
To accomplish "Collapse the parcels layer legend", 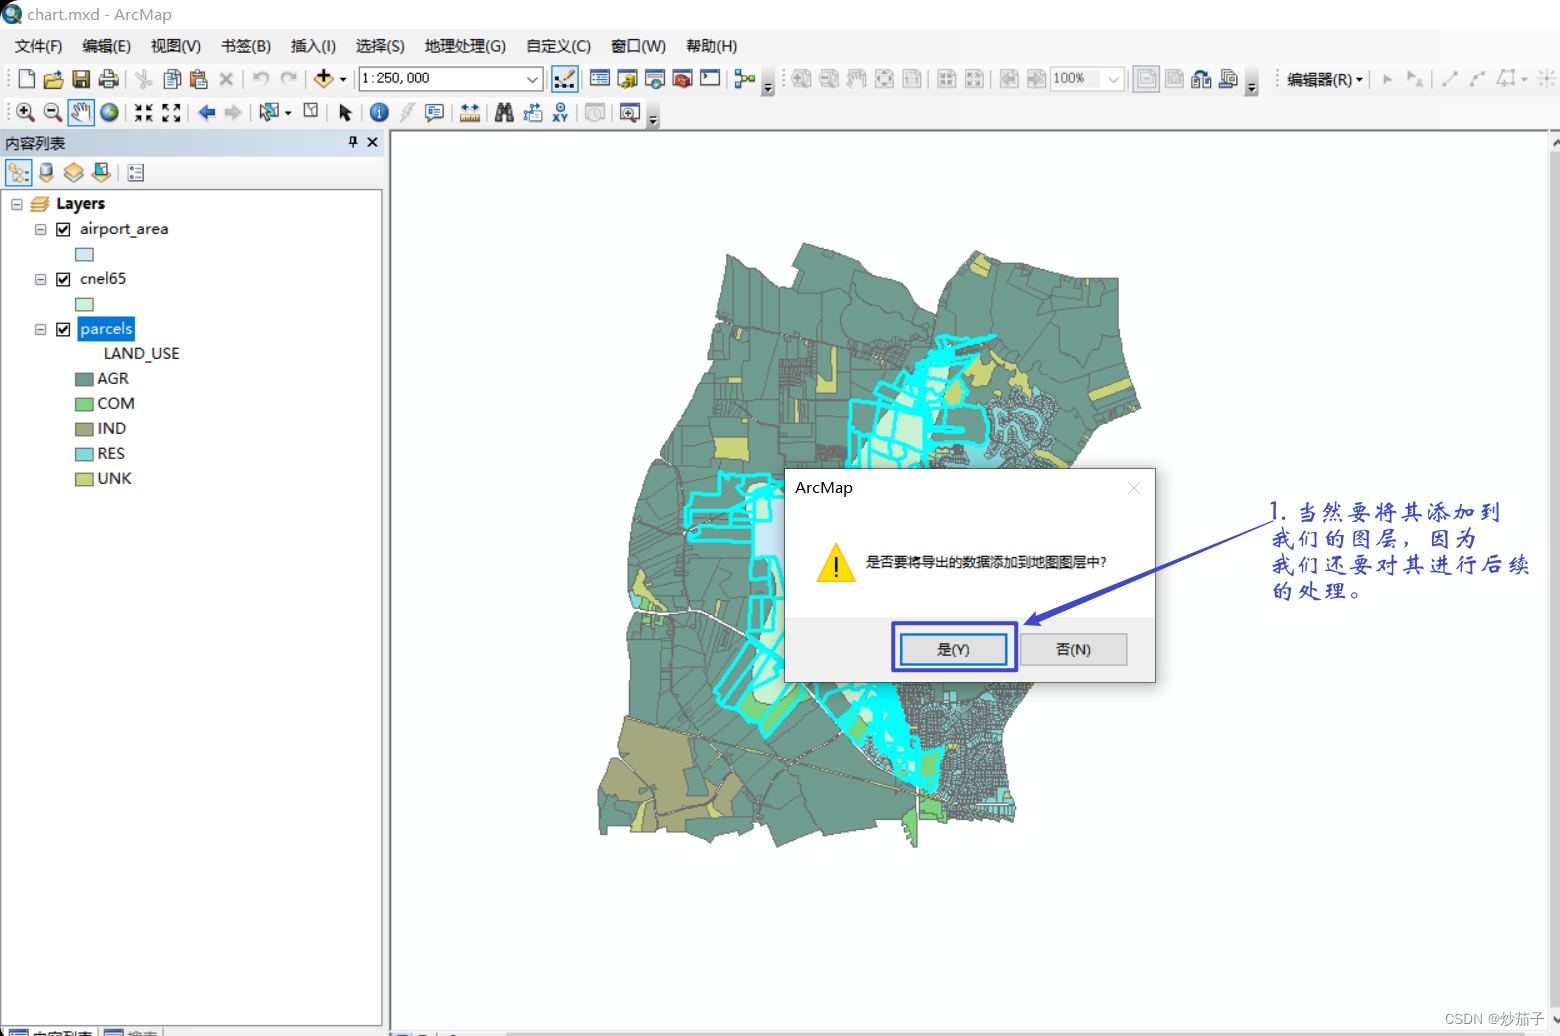I will (40, 328).
